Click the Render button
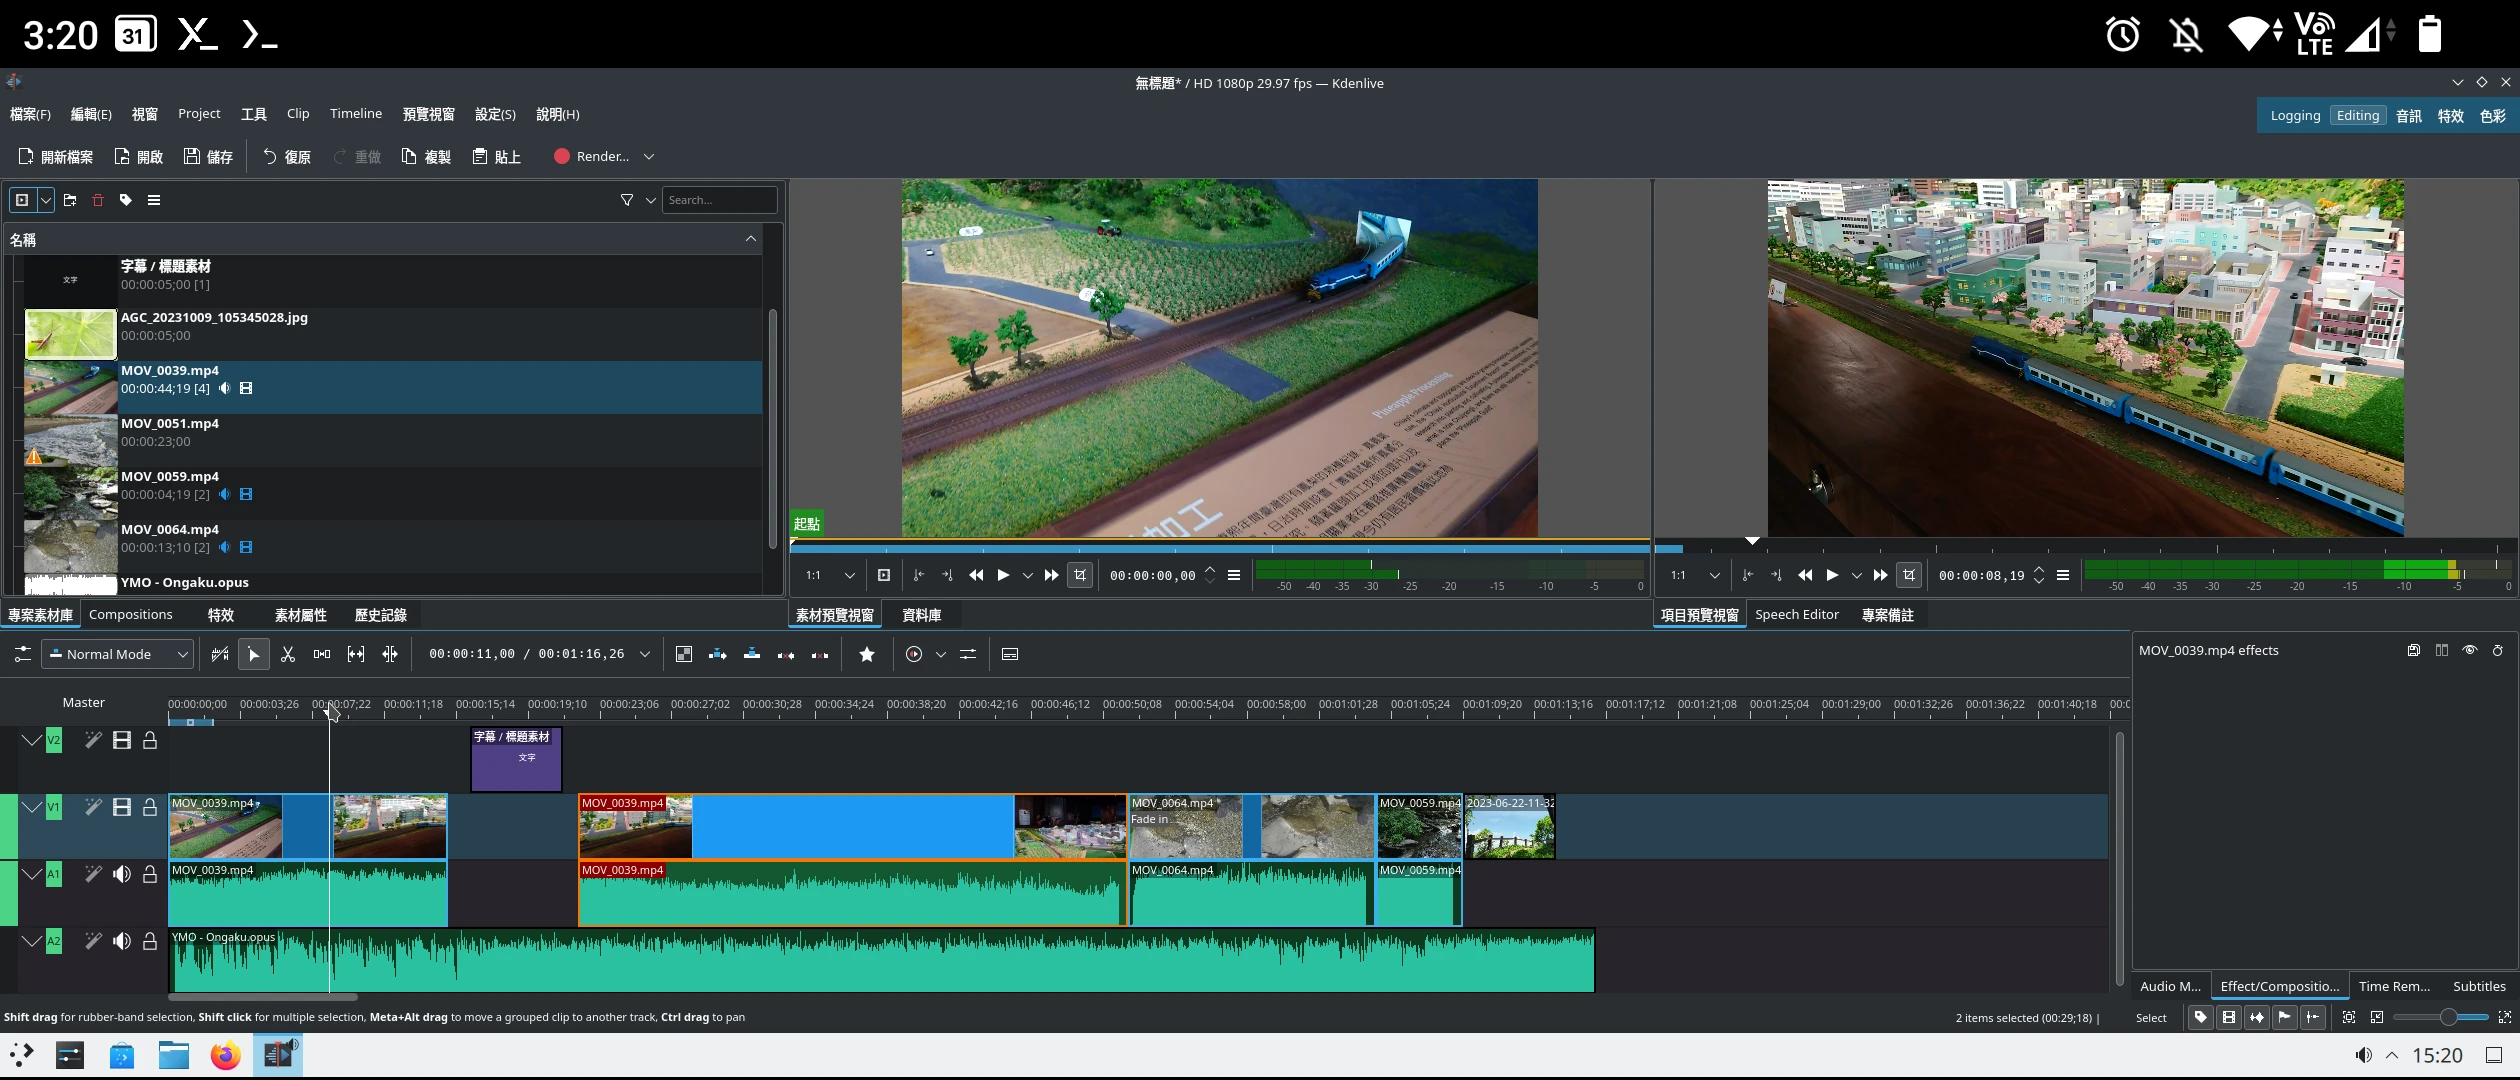 [592, 157]
